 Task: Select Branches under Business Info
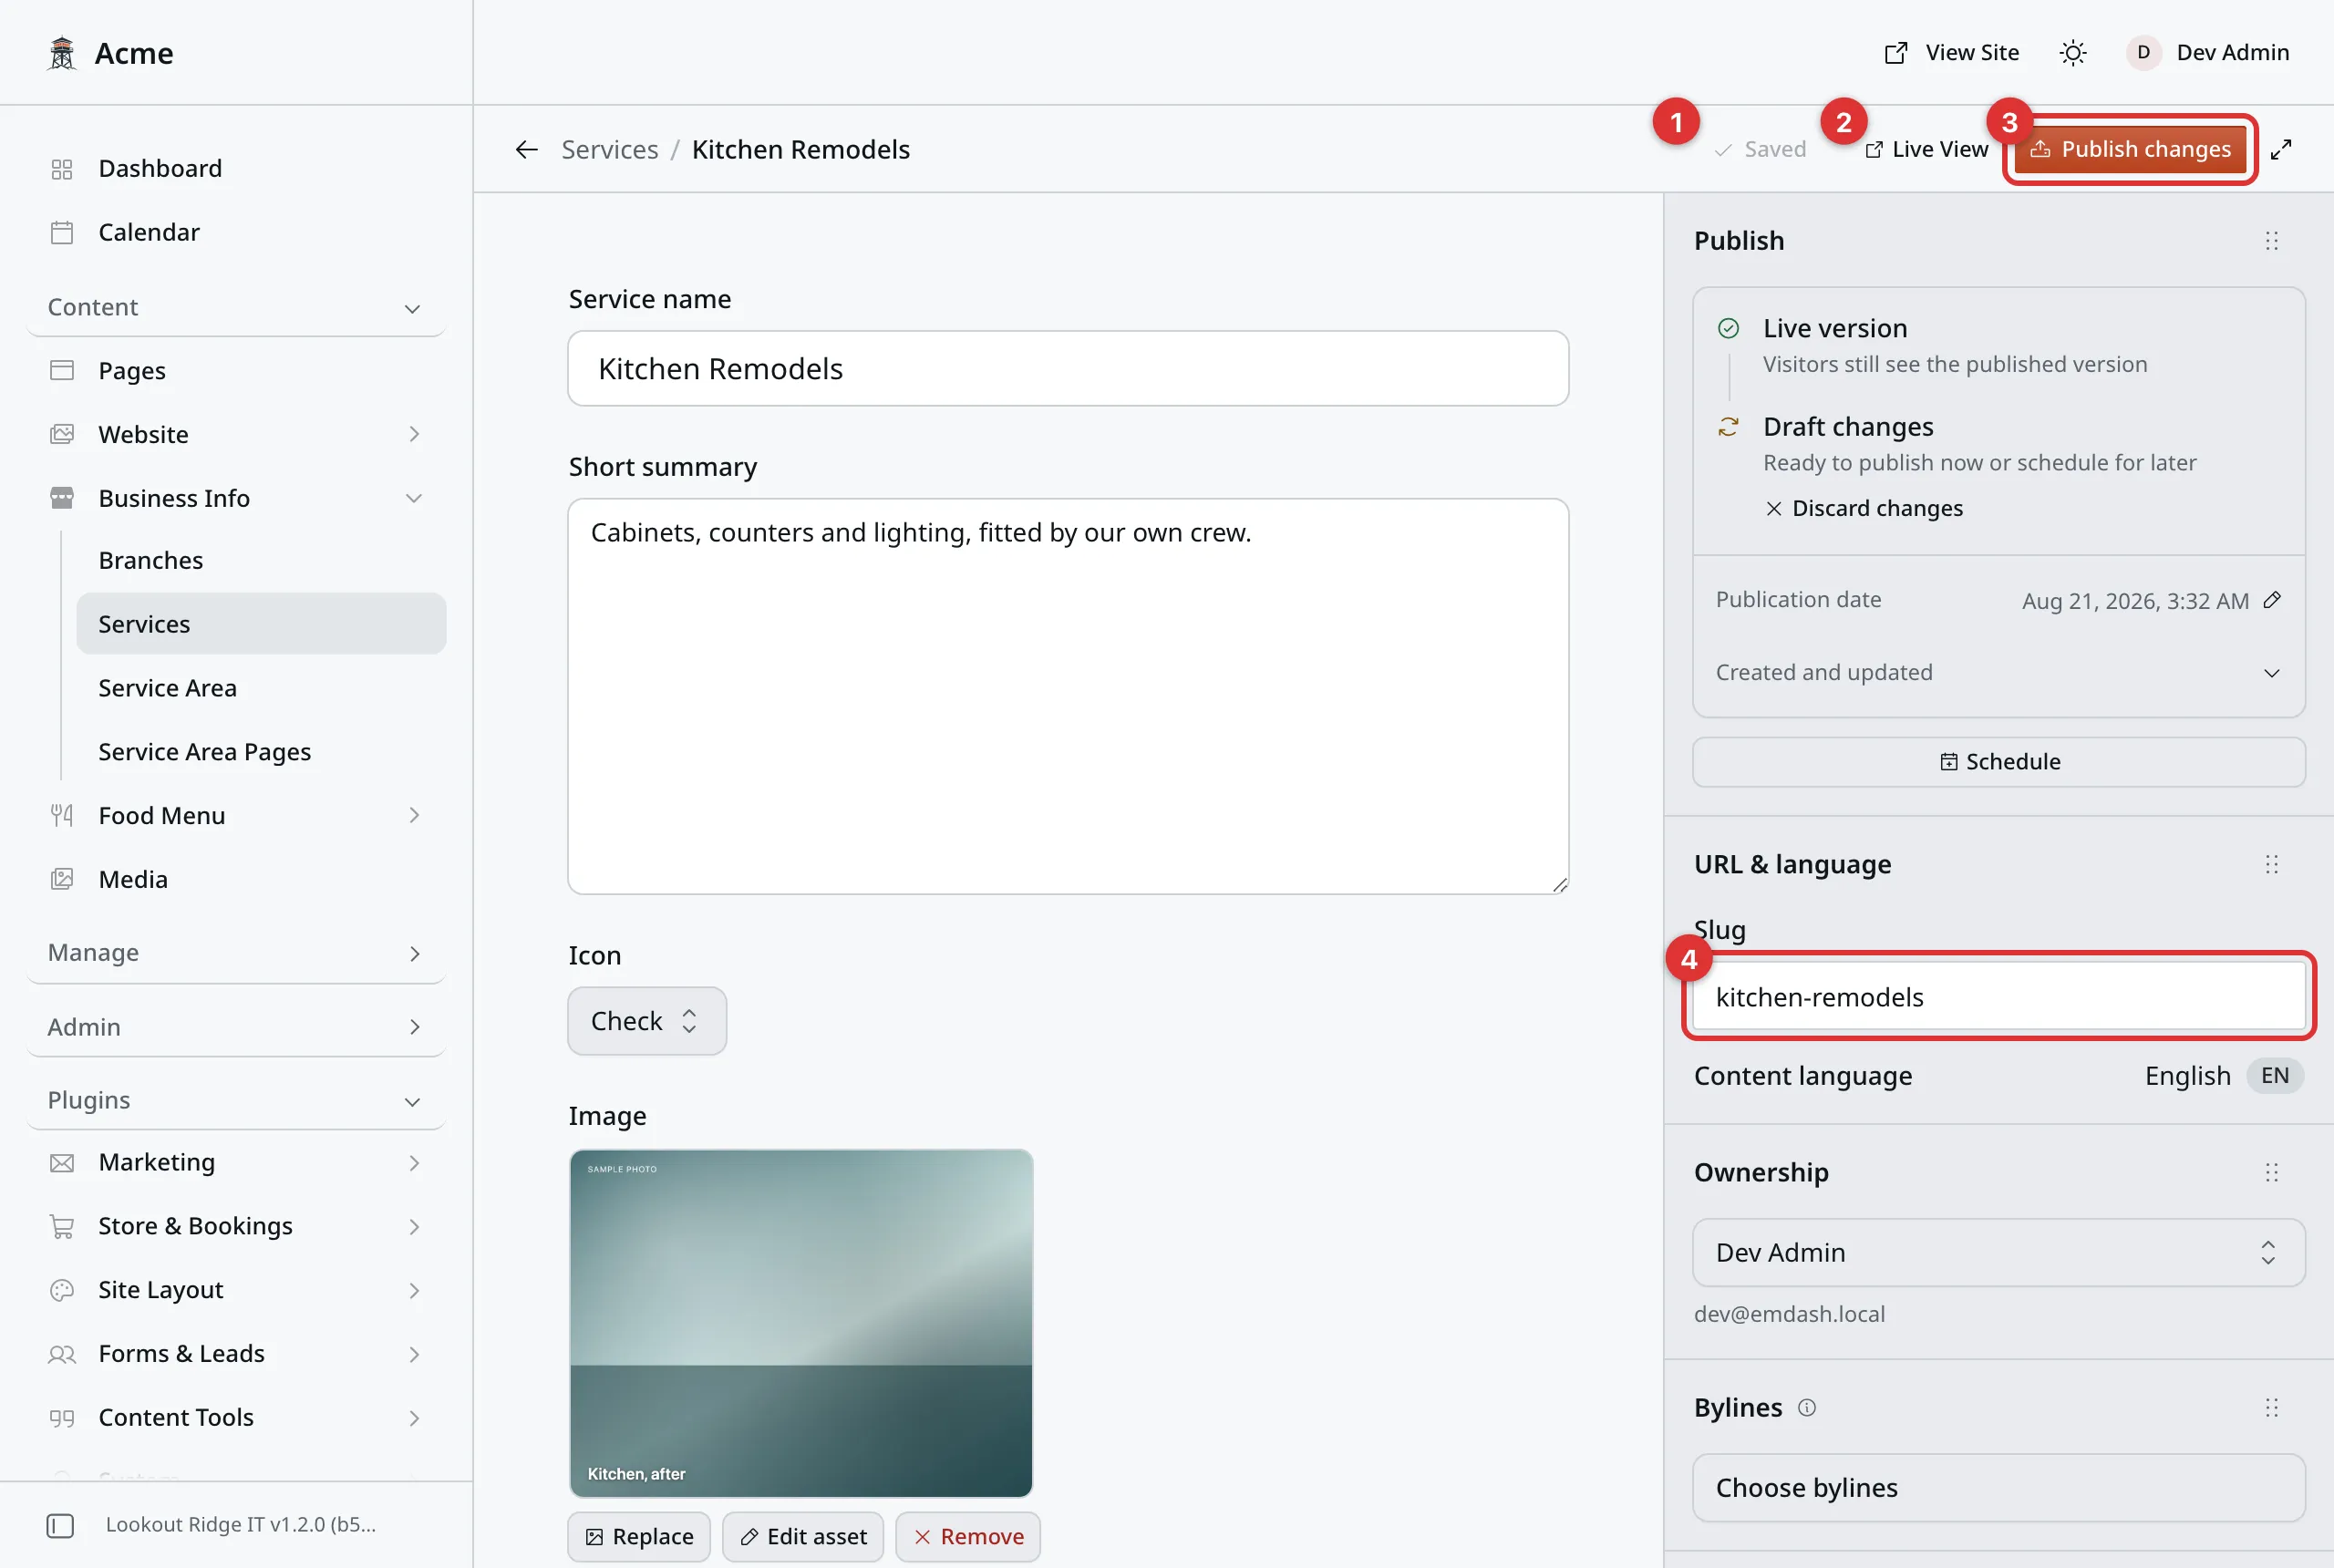coord(261,561)
